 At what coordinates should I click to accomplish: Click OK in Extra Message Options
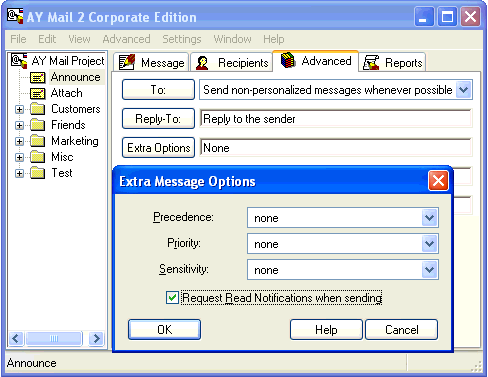click(x=164, y=330)
